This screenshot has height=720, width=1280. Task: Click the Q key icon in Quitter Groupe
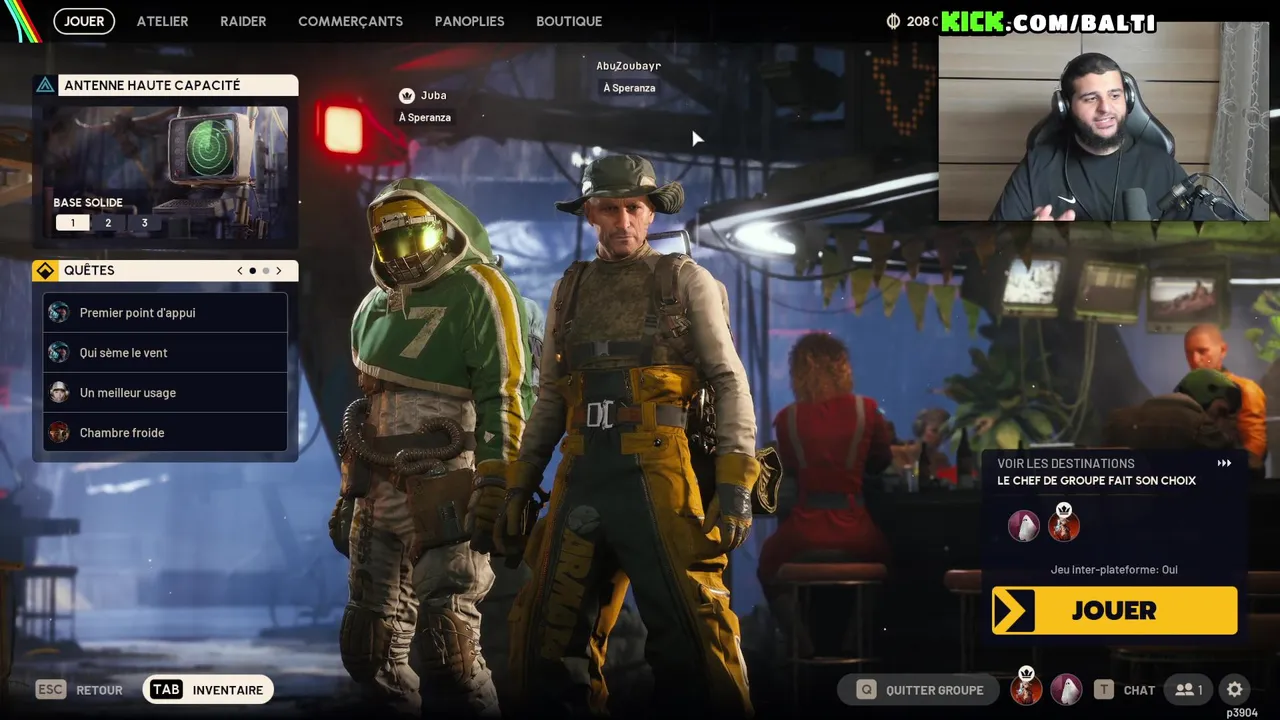click(x=866, y=690)
